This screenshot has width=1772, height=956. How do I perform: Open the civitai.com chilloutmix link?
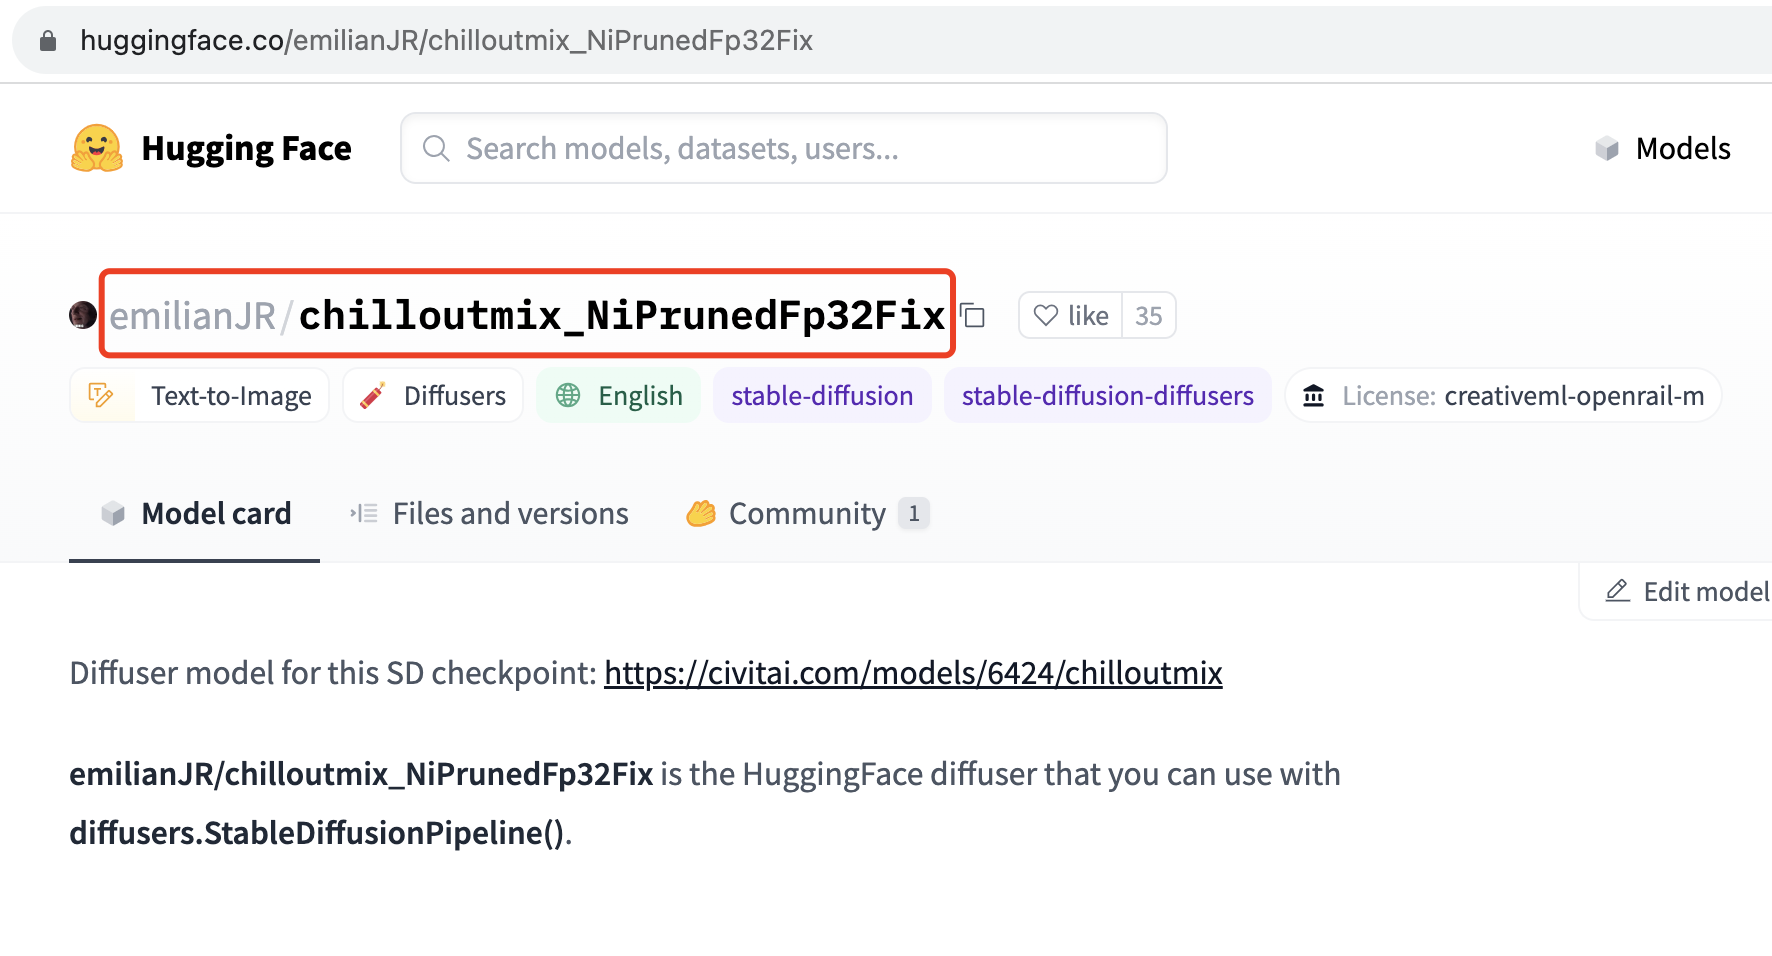point(913,673)
